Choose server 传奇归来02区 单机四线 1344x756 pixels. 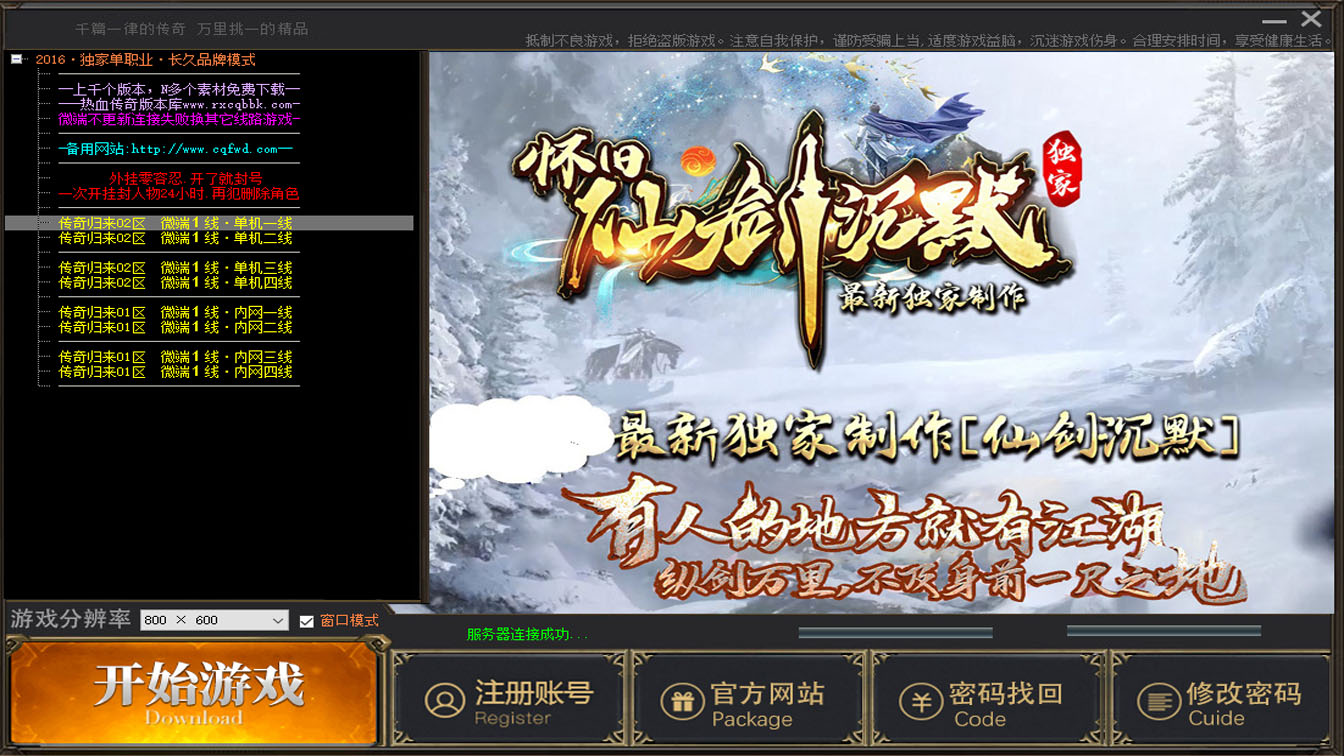(x=175, y=283)
